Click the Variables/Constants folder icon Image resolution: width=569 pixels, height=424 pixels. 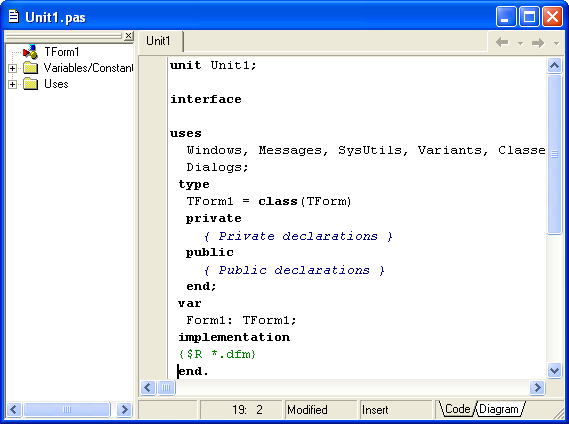point(30,68)
